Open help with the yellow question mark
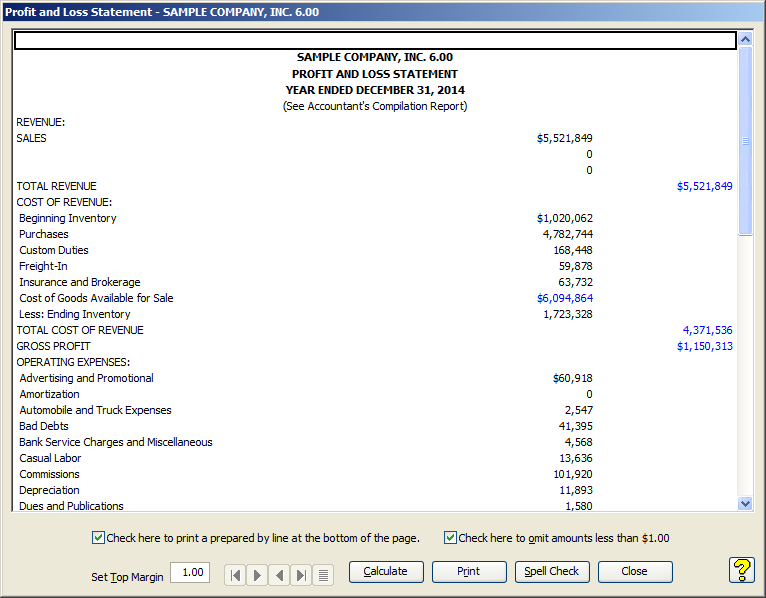The height and width of the screenshot is (598, 766). click(x=741, y=570)
